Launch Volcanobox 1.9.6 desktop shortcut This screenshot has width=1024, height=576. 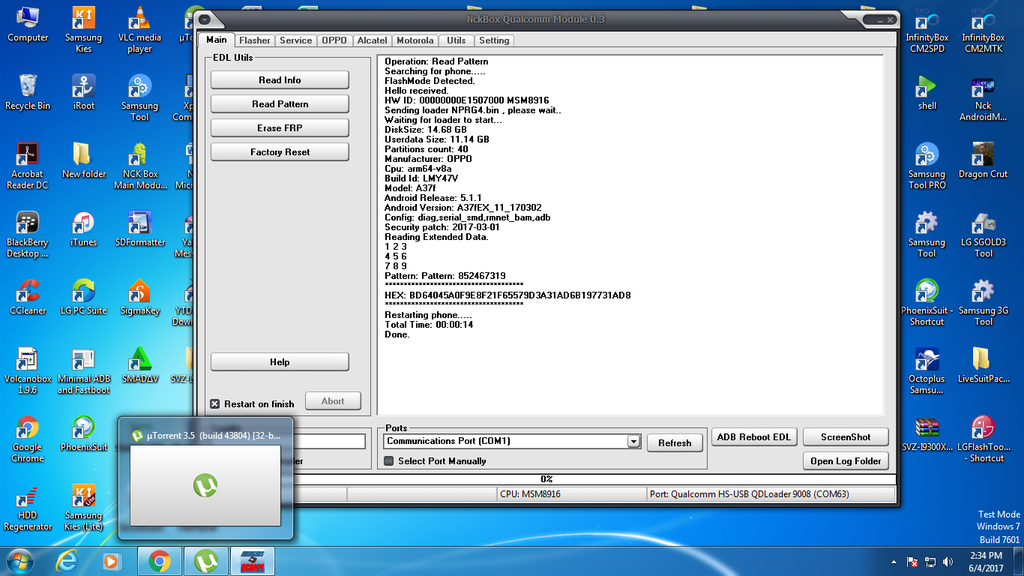coord(27,366)
